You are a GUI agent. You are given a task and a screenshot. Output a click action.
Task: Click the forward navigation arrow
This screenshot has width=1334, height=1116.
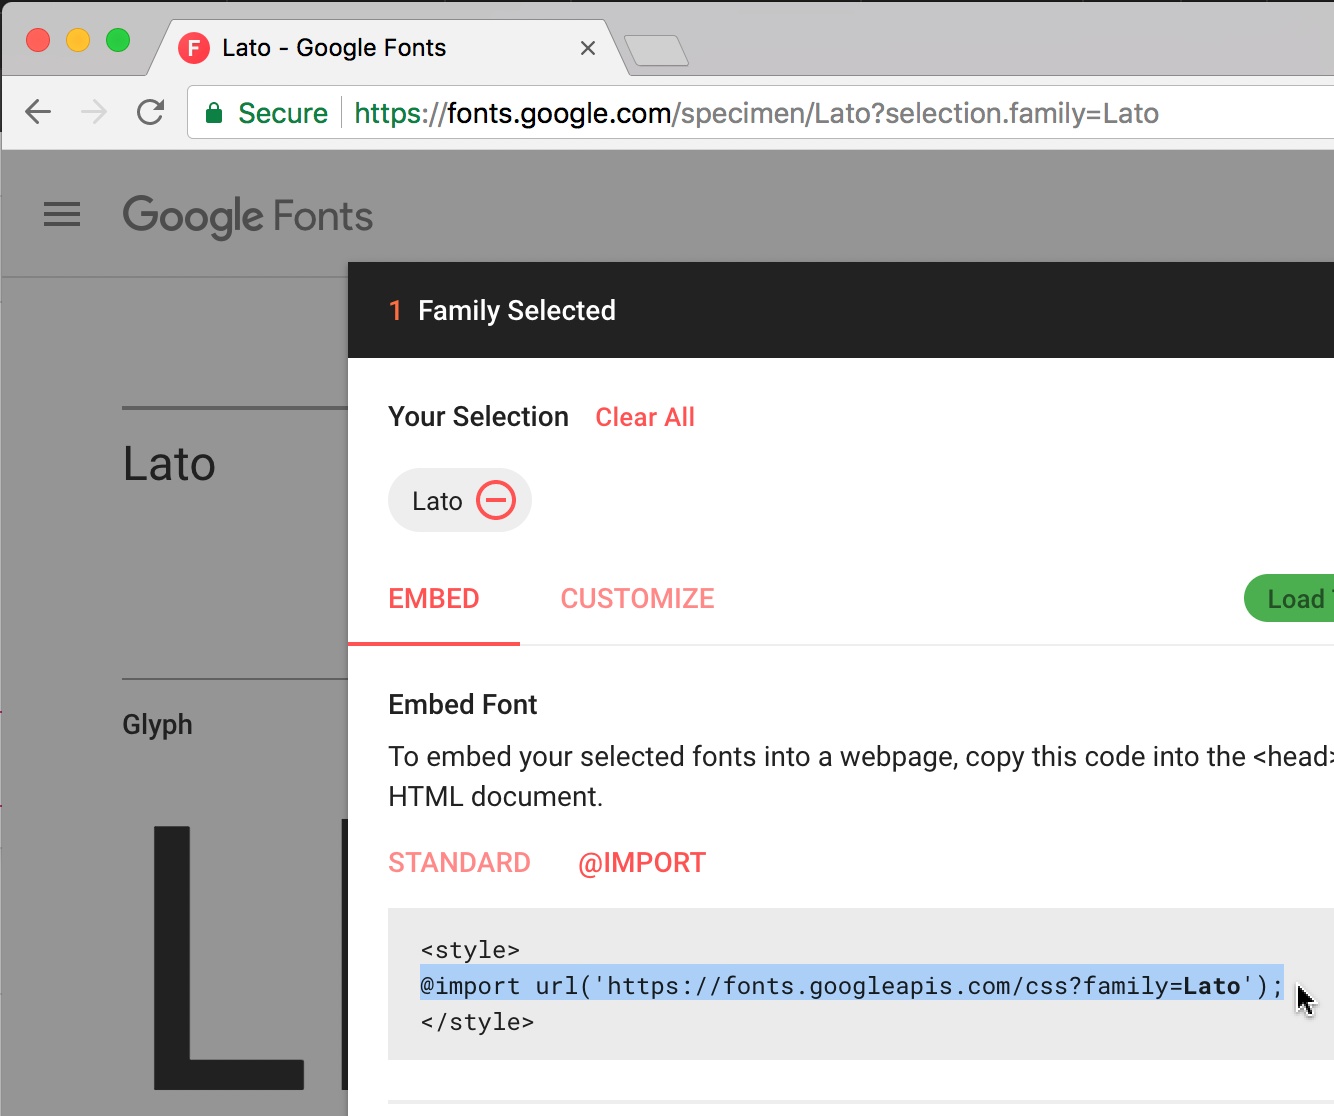point(94,112)
